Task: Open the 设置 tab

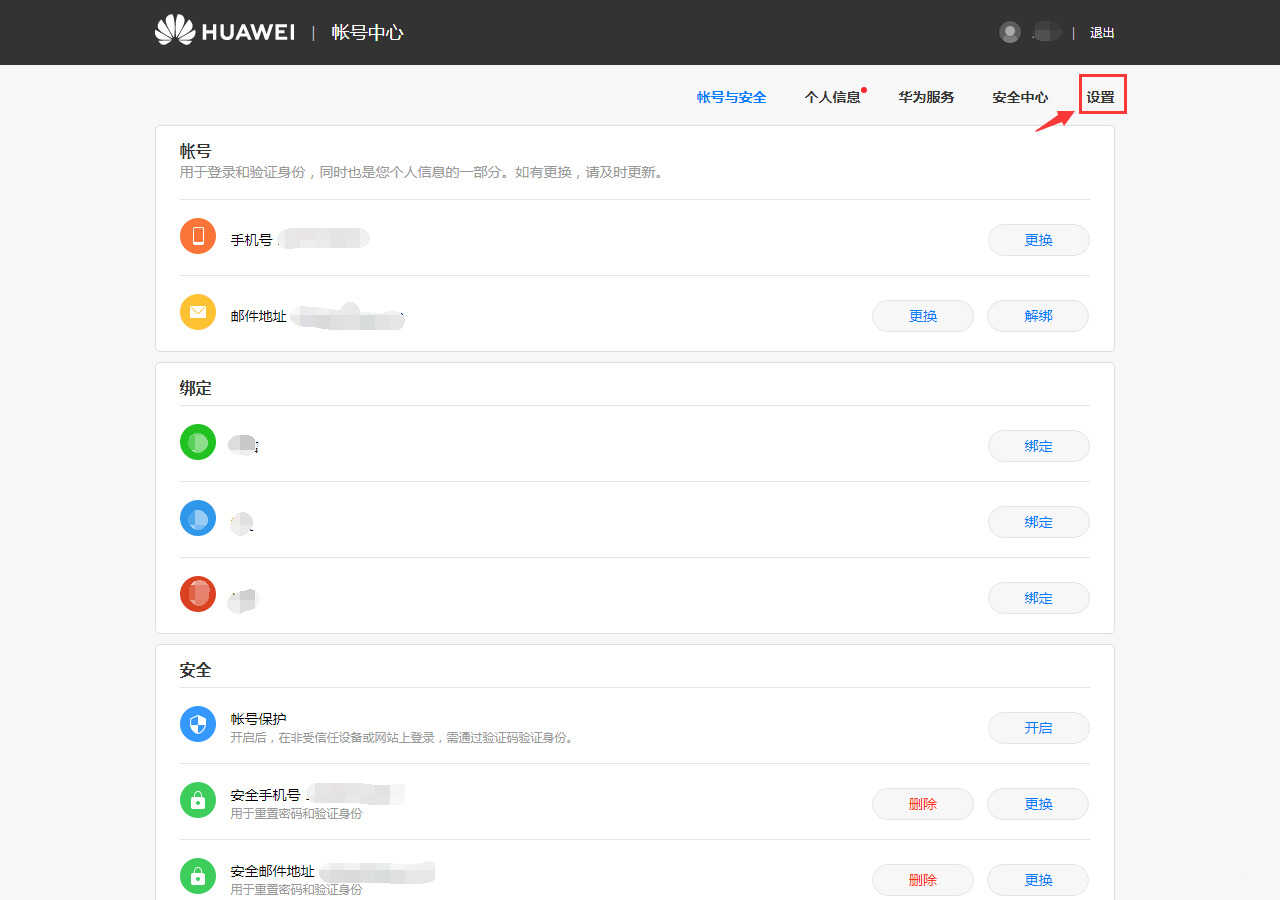Action: tap(1101, 97)
